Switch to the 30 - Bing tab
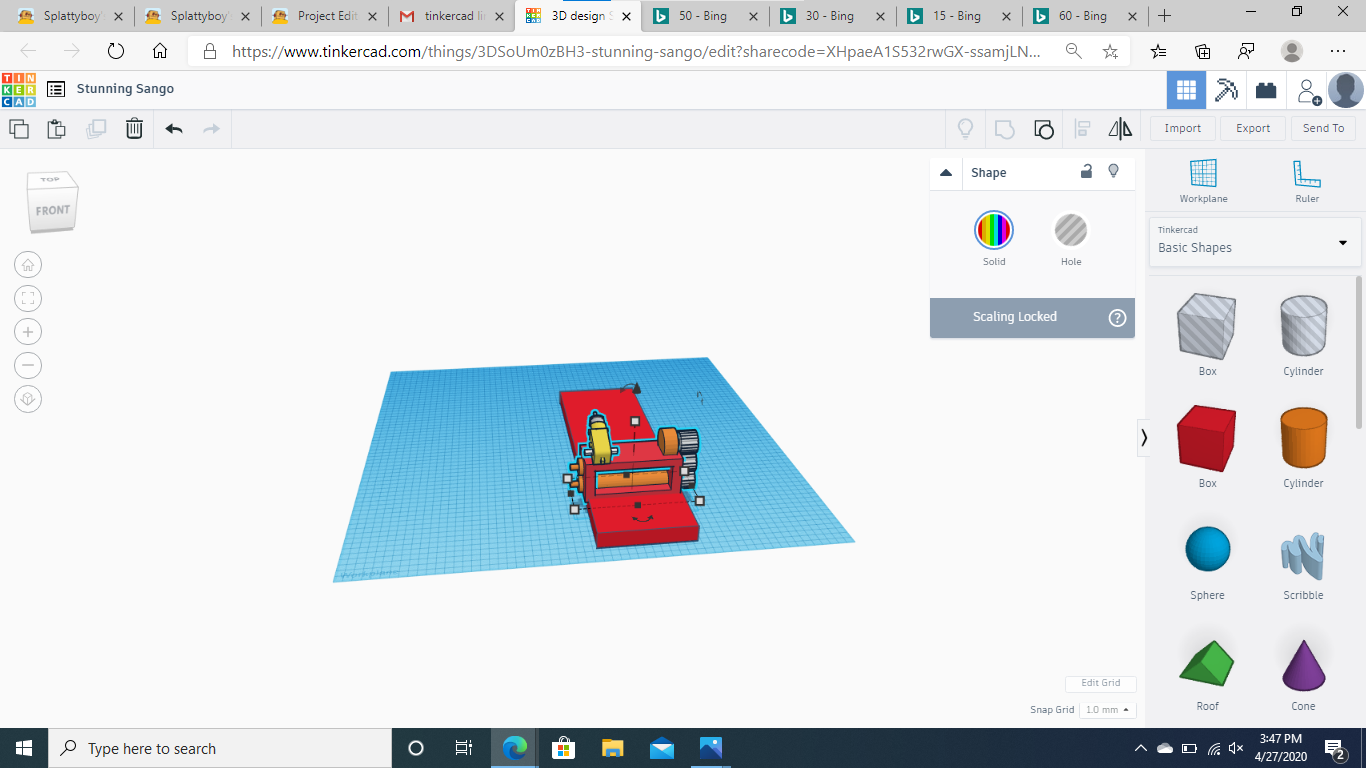The height and width of the screenshot is (768, 1366). [x=832, y=16]
